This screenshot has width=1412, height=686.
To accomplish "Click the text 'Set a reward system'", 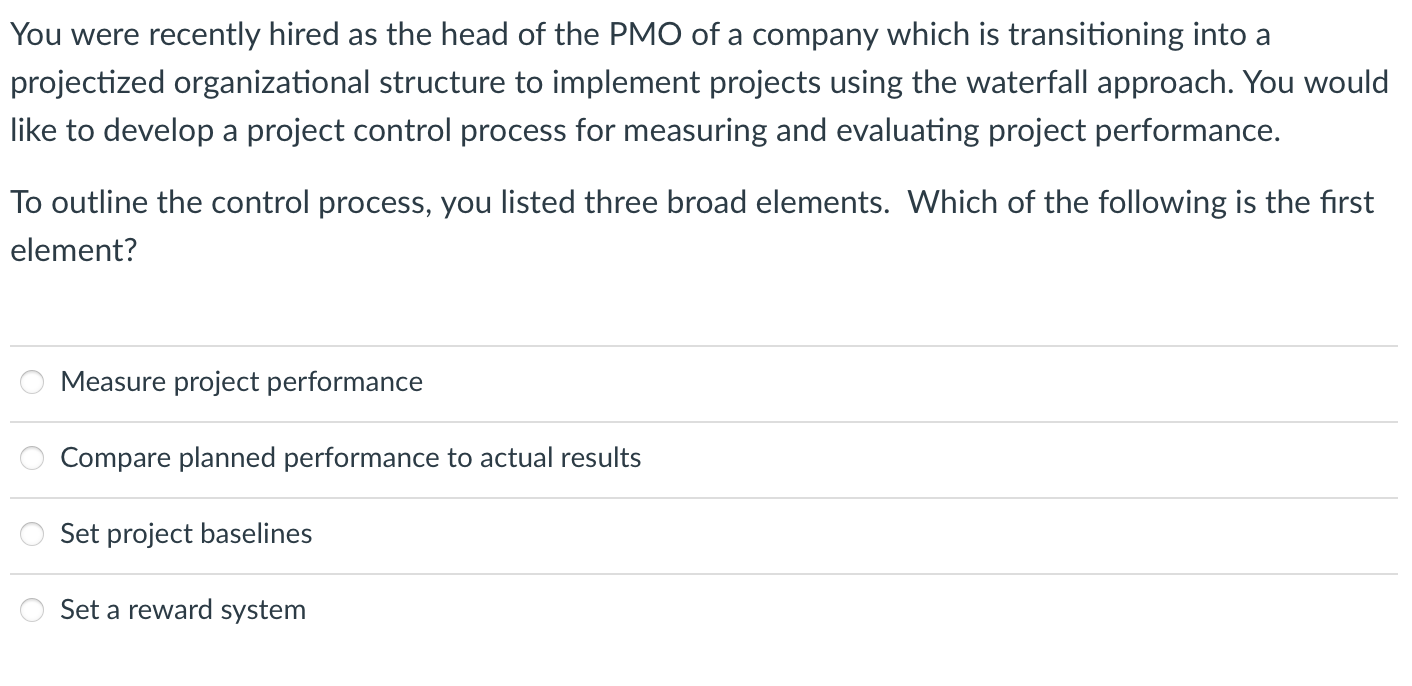I will [182, 609].
